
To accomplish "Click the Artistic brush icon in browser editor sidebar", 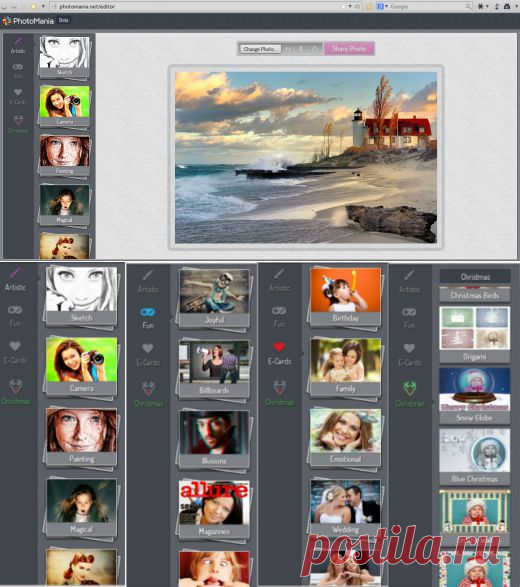I will (x=18, y=40).
